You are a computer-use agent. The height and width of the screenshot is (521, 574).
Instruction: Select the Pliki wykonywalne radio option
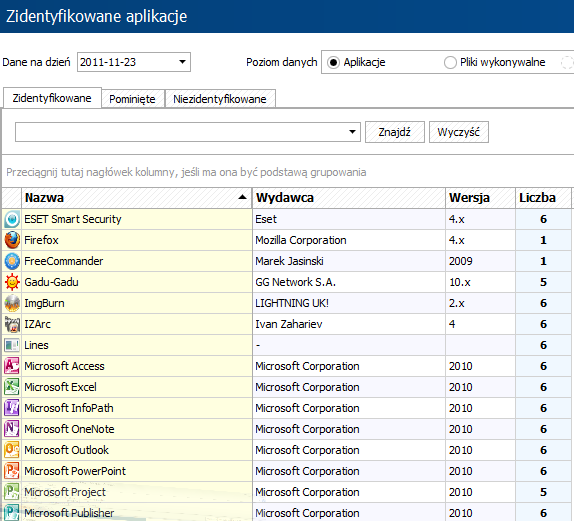[x=450, y=63]
